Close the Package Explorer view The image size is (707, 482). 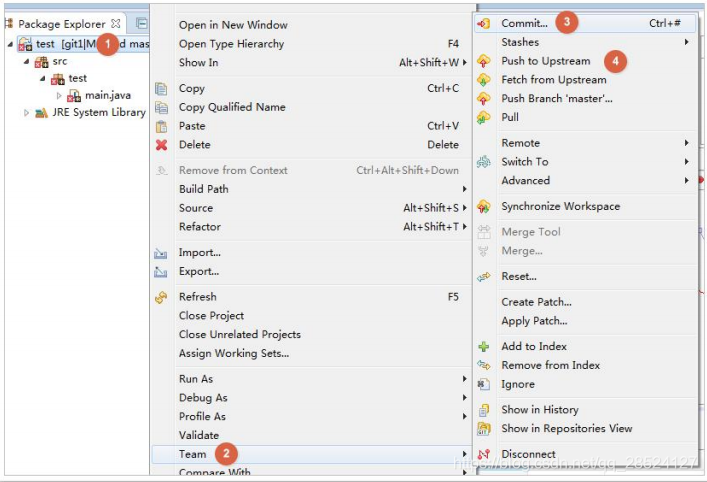coord(116,23)
